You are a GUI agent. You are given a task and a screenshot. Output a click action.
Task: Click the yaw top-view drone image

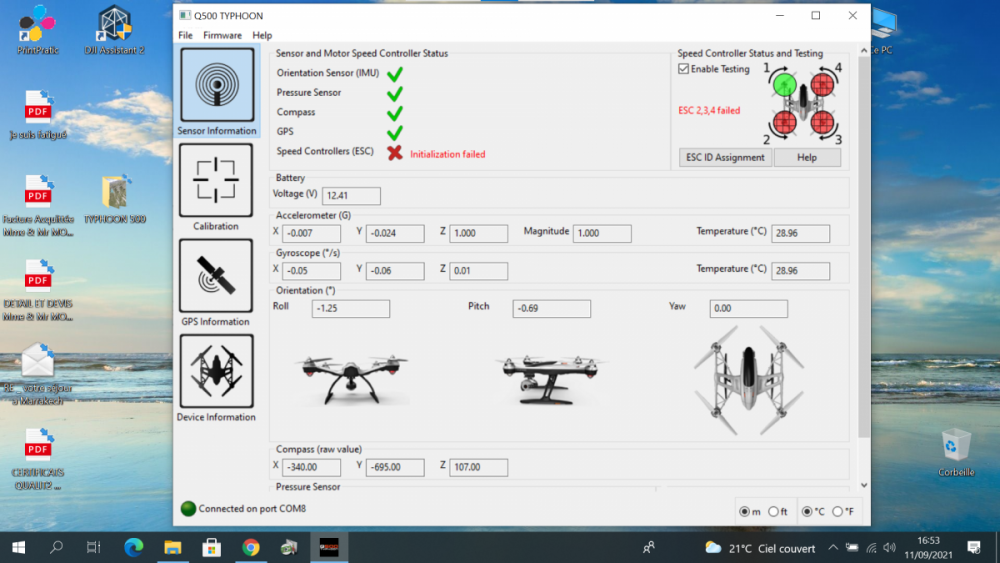click(749, 380)
